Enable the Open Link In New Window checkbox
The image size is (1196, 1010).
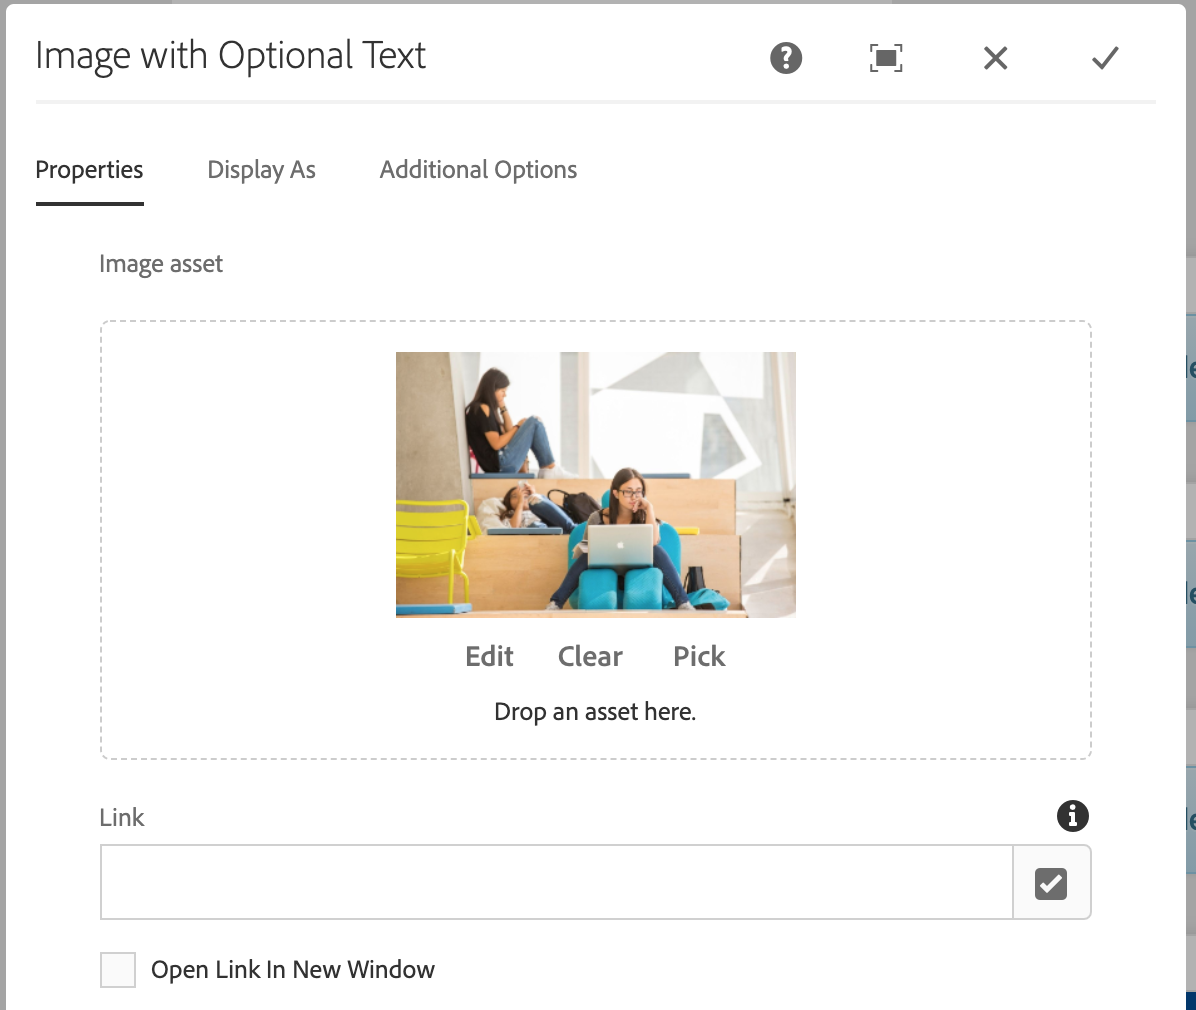(118, 970)
